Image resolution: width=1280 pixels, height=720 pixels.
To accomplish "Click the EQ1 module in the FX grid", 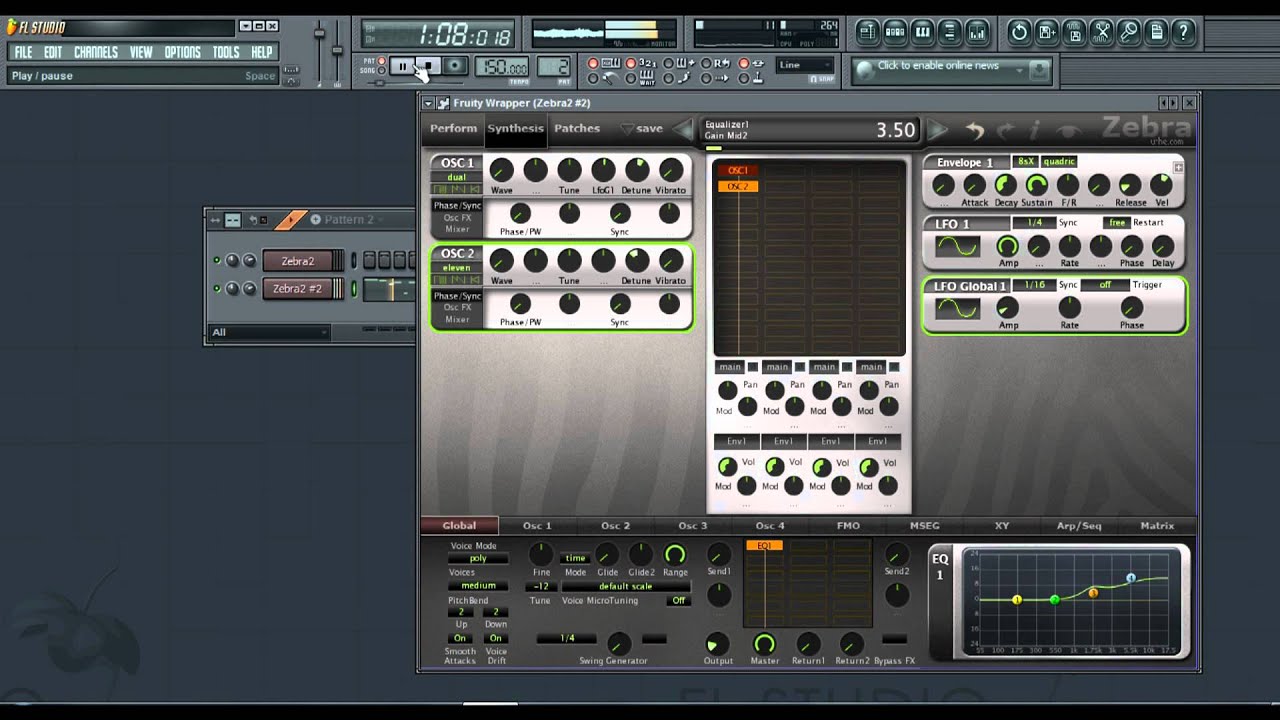I will (764, 546).
